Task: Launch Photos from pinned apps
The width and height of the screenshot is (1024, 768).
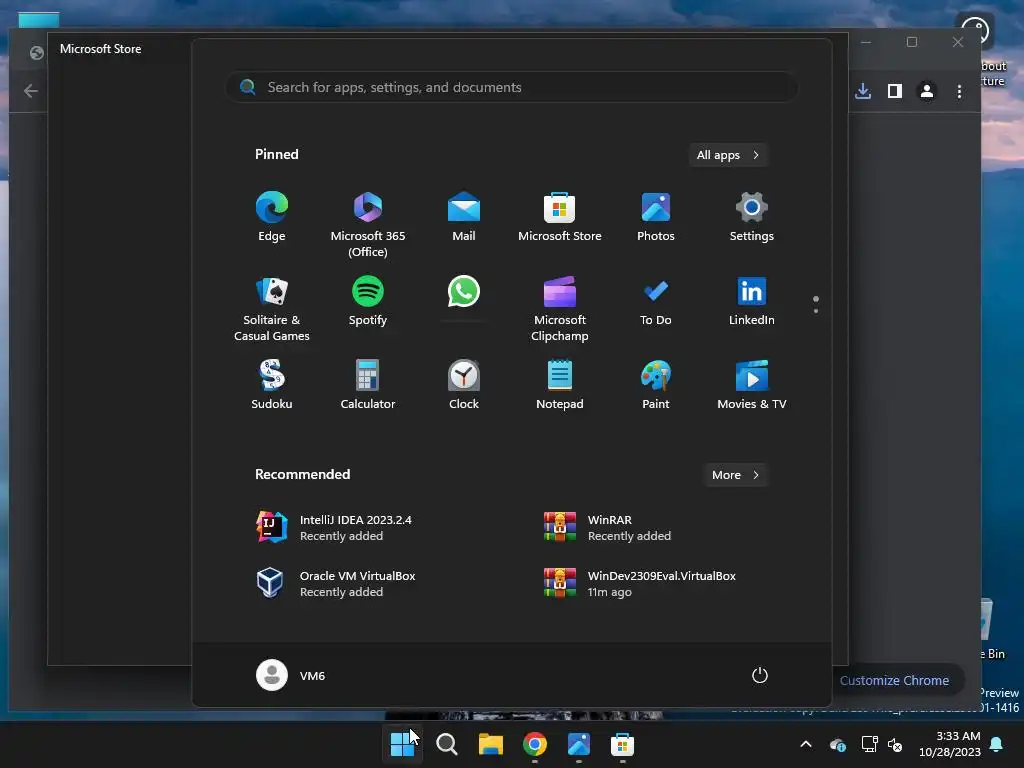Action: coord(656,218)
